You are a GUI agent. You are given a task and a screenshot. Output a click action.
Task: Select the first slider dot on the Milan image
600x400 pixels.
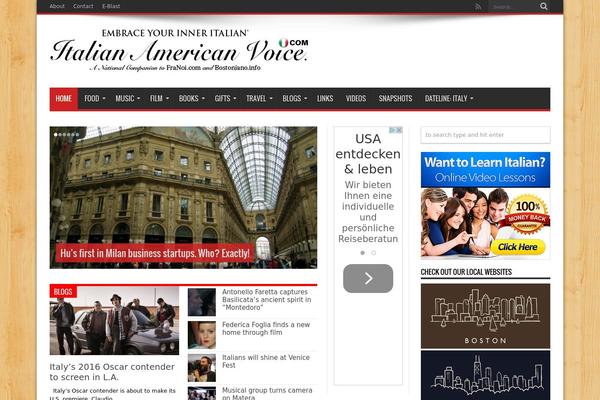(56, 135)
